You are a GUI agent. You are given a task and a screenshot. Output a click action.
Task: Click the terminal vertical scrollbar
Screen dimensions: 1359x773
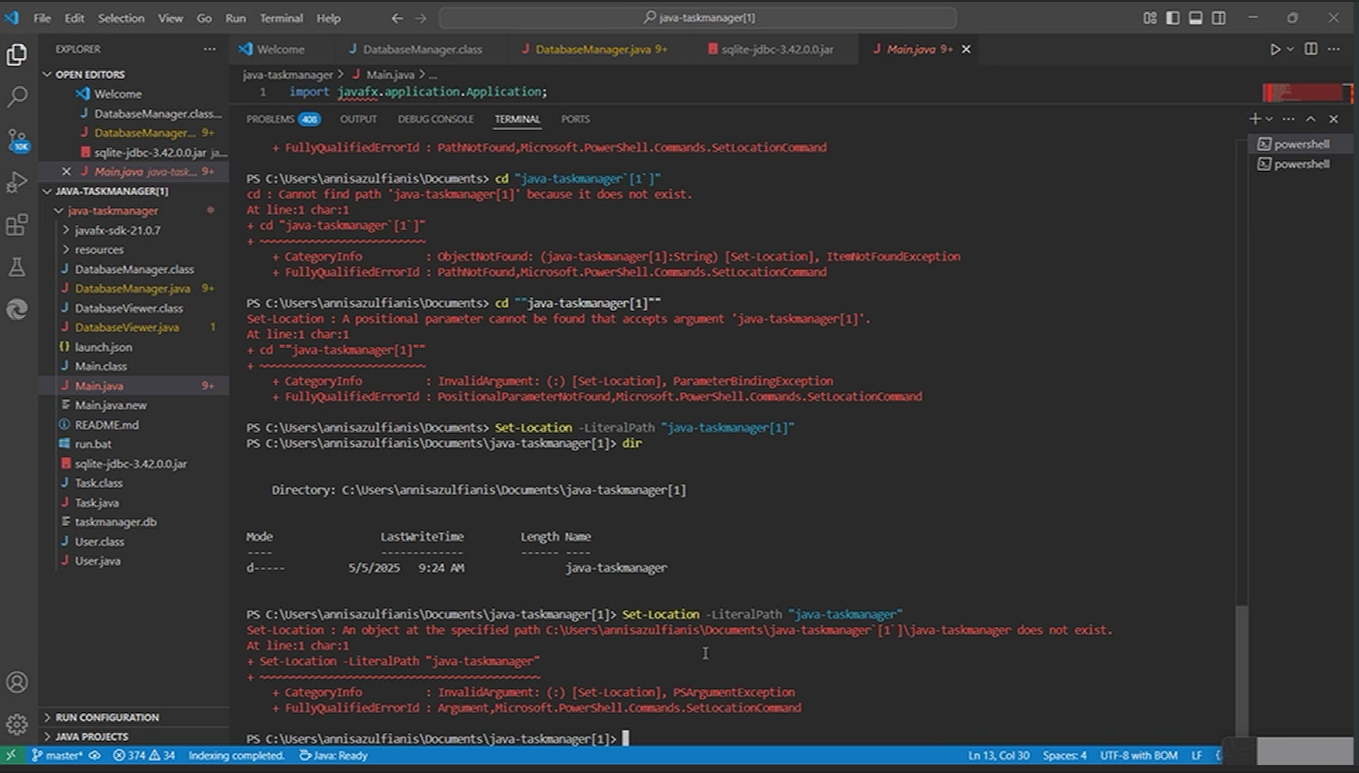coord(1242,669)
